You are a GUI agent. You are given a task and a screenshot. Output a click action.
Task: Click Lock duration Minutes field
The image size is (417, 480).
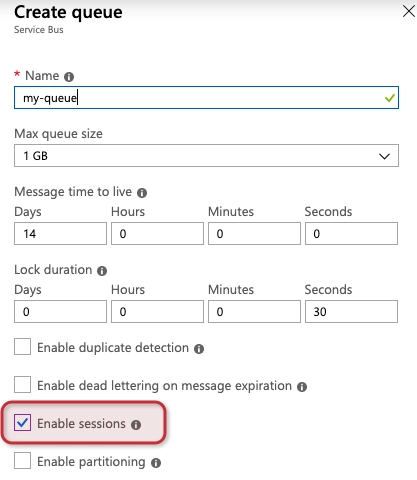[x=254, y=312]
